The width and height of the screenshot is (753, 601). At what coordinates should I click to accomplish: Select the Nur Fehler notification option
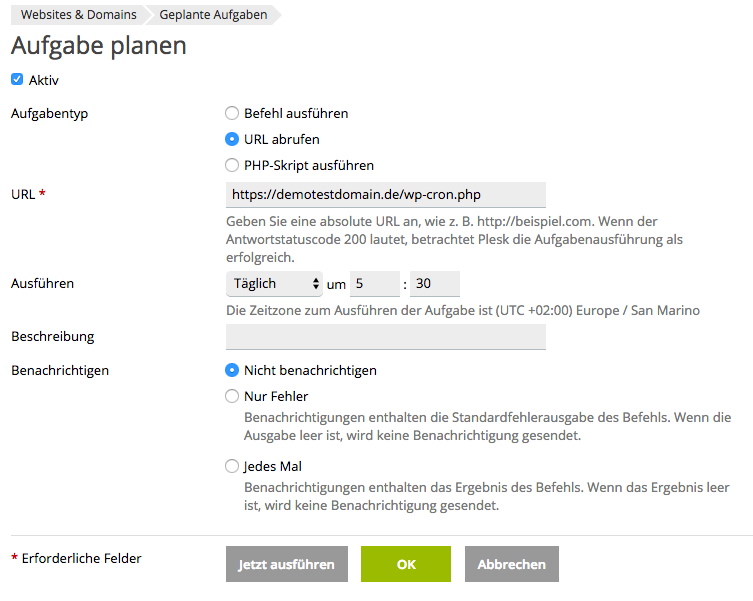(x=232, y=396)
